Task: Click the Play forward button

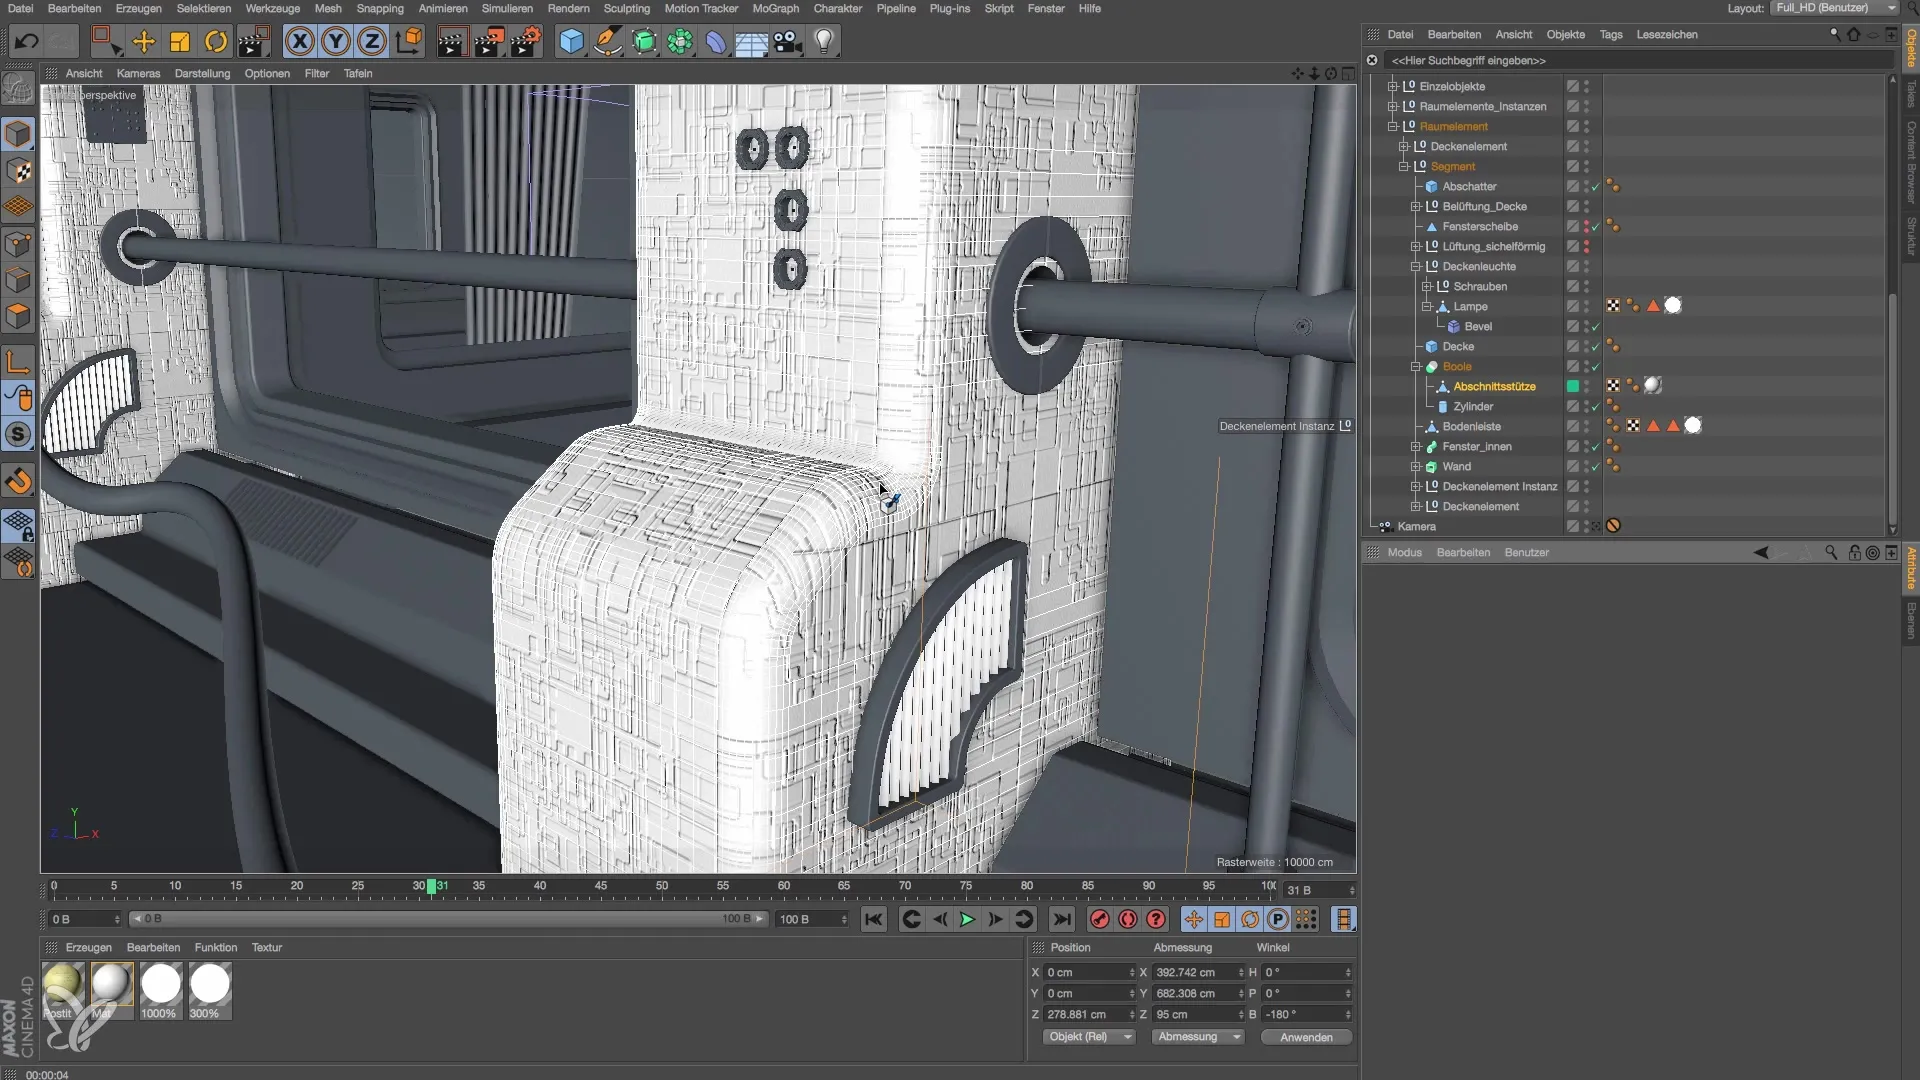Action: (967, 919)
